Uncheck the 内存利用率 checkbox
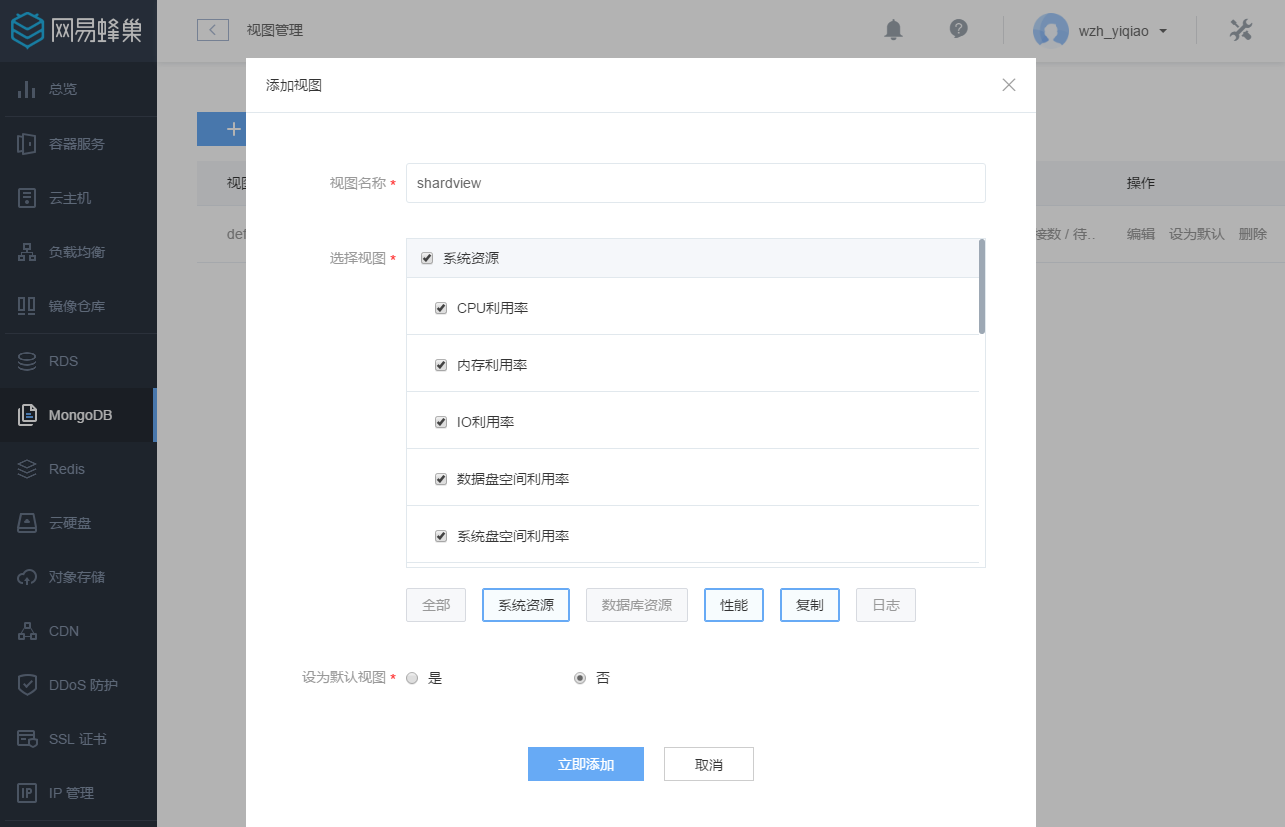1285x827 pixels. (441, 365)
